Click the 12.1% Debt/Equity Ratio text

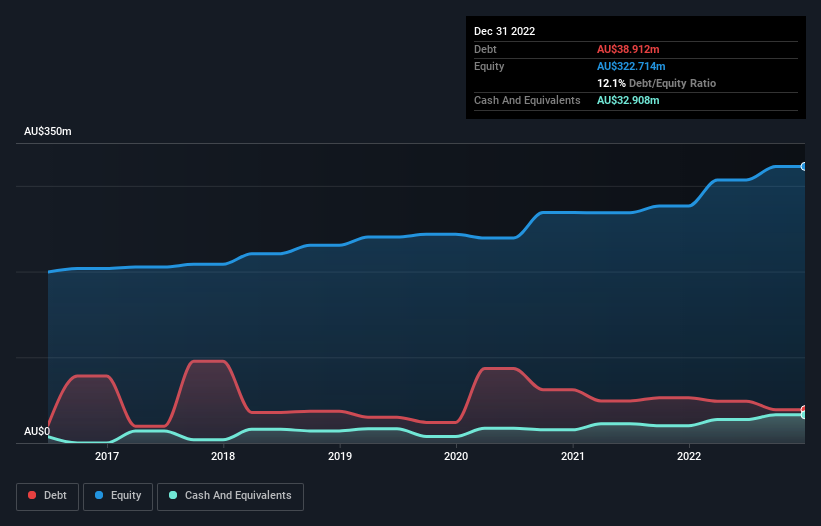point(657,83)
